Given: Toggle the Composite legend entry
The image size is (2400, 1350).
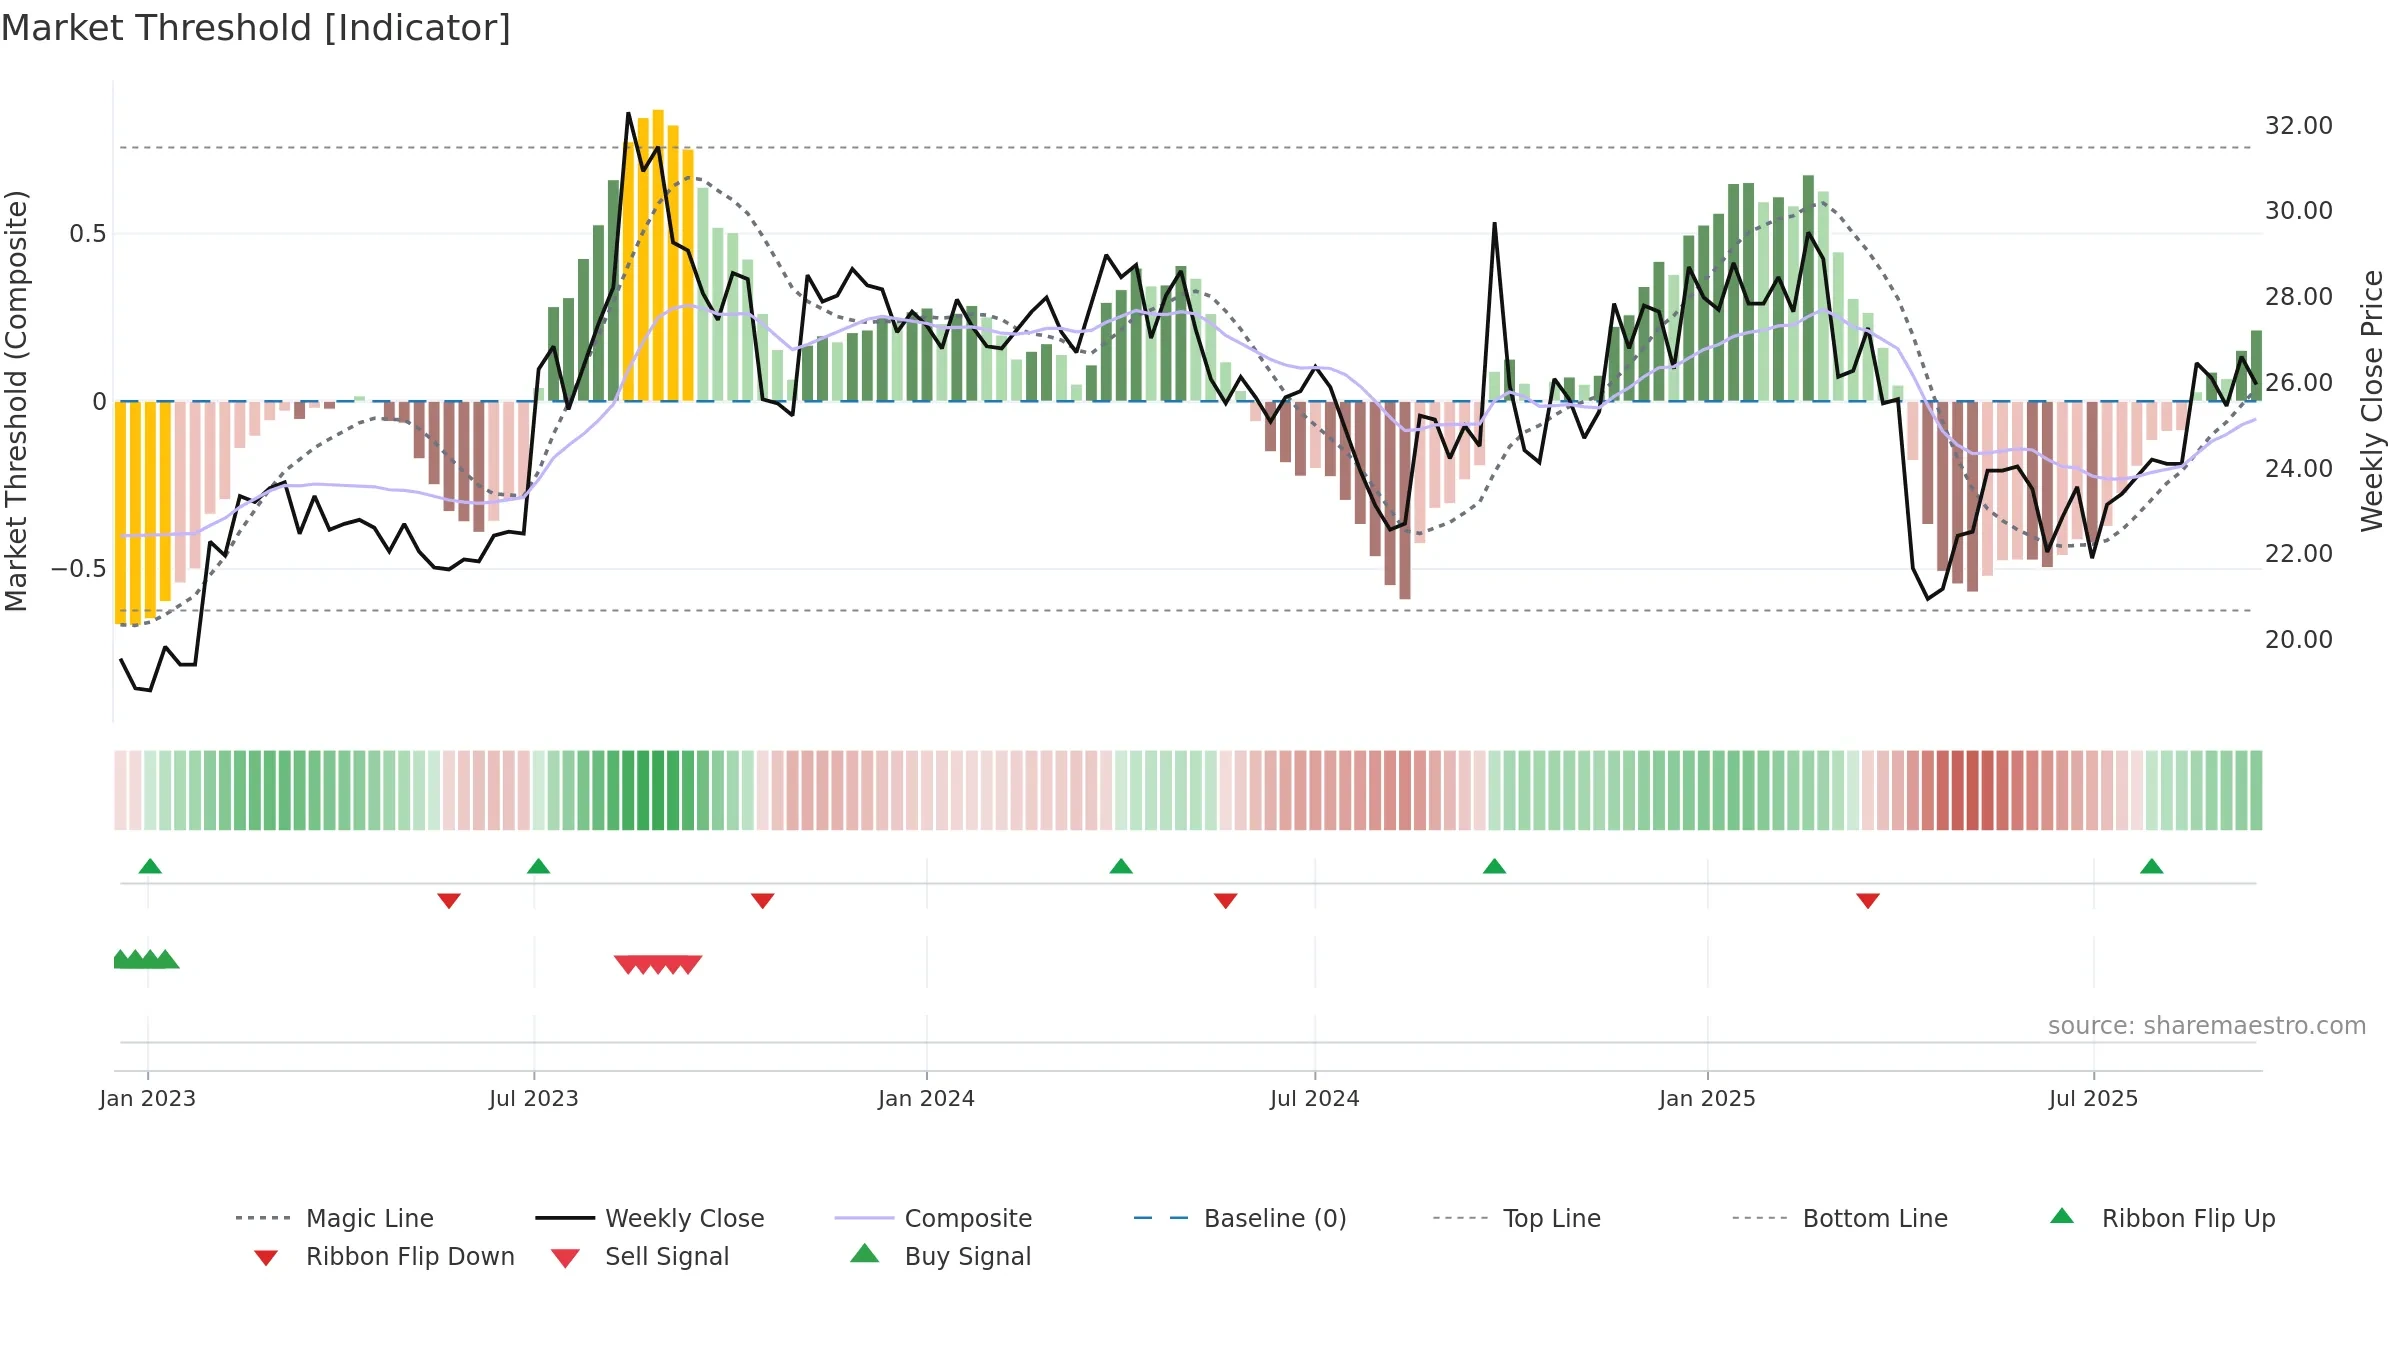Looking at the screenshot, I should click(x=933, y=1218).
